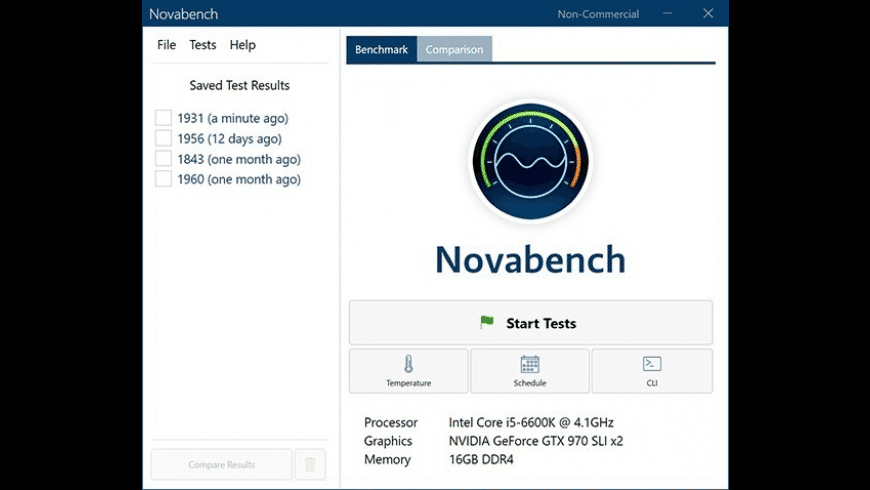Select the '1960 (one month ago)' text
Viewport: 870px width, 490px height.
[239, 179]
